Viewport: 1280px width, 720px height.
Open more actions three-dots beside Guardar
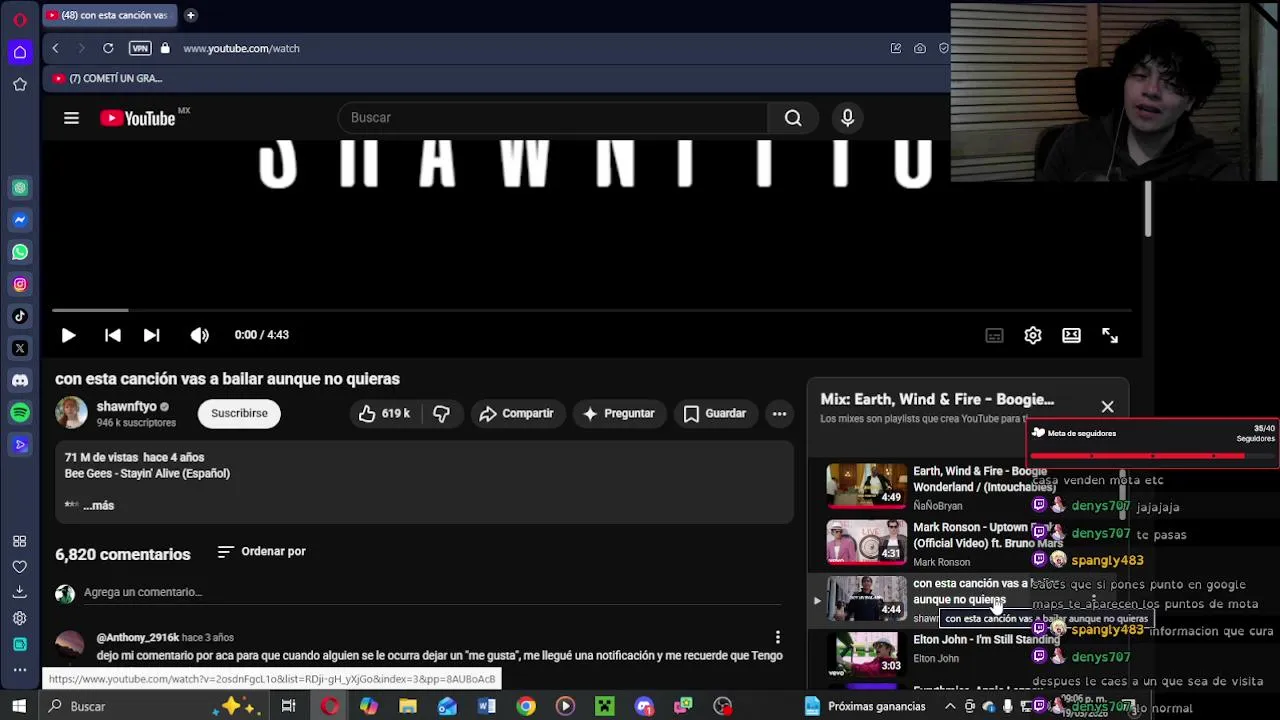[779, 414]
